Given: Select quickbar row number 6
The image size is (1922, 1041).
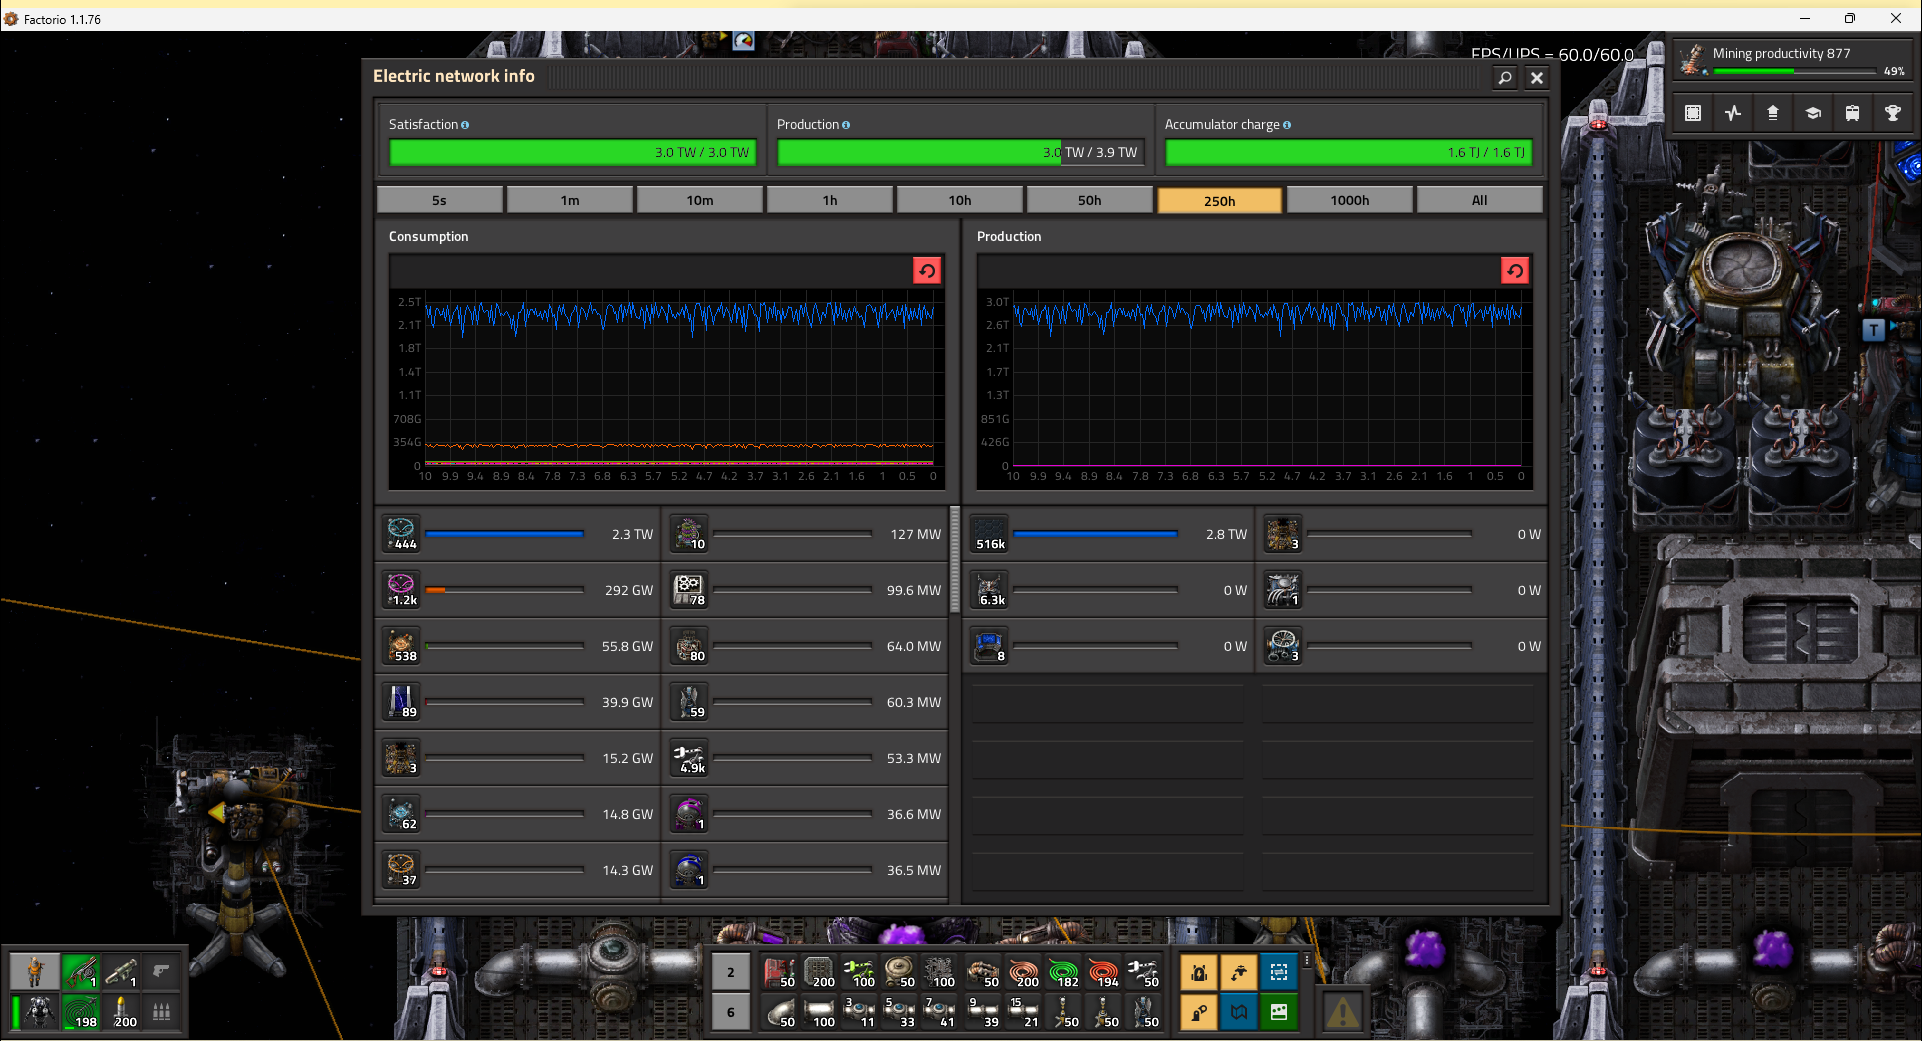Looking at the screenshot, I should [731, 1012].
